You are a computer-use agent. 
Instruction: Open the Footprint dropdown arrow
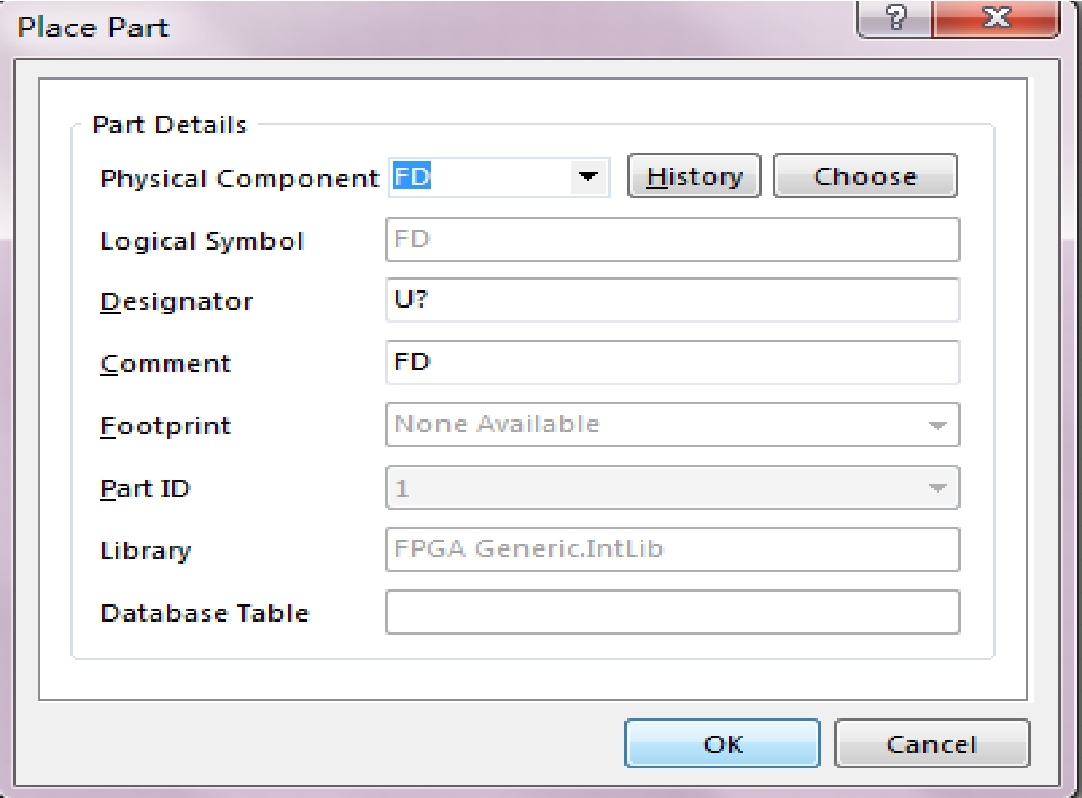937,425
